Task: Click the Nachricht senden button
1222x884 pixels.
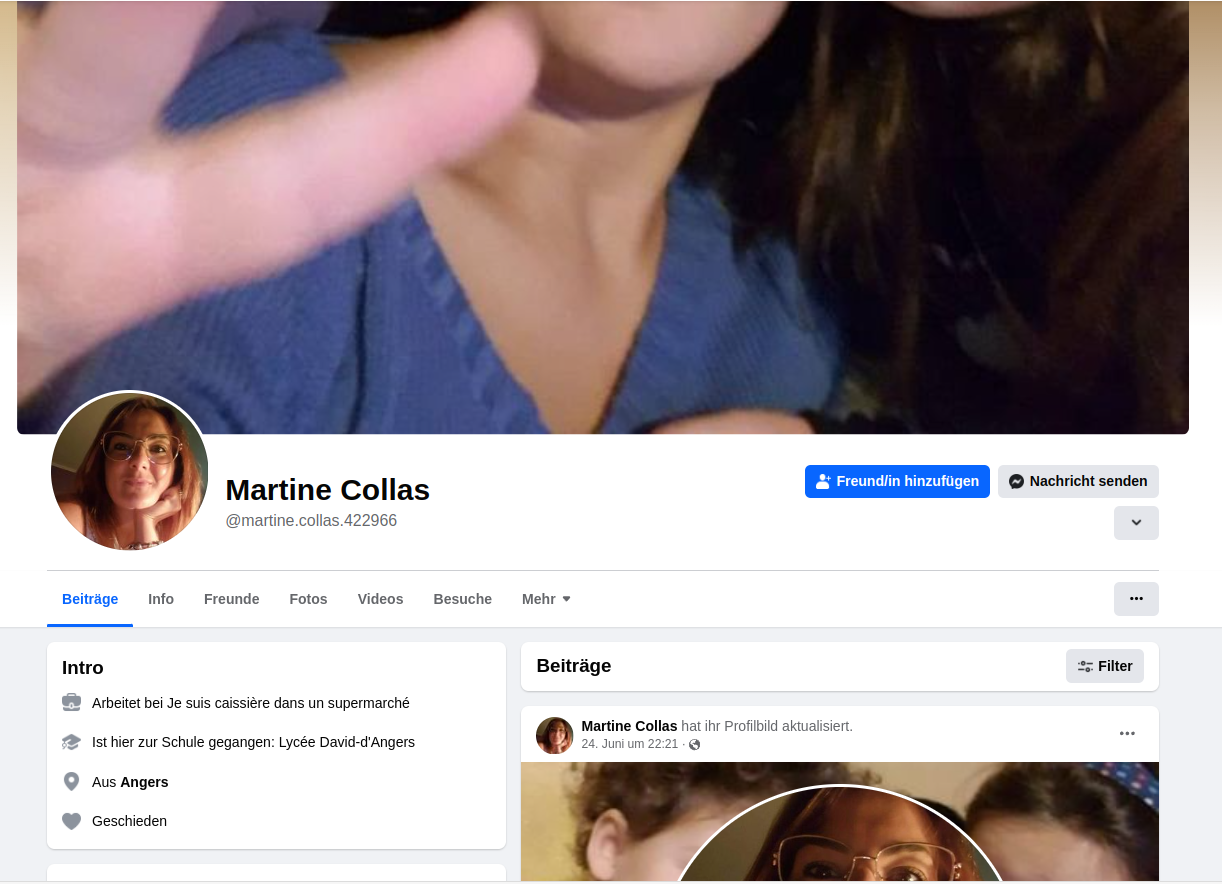Action: pyautogui.click(x=1078, y=481)
